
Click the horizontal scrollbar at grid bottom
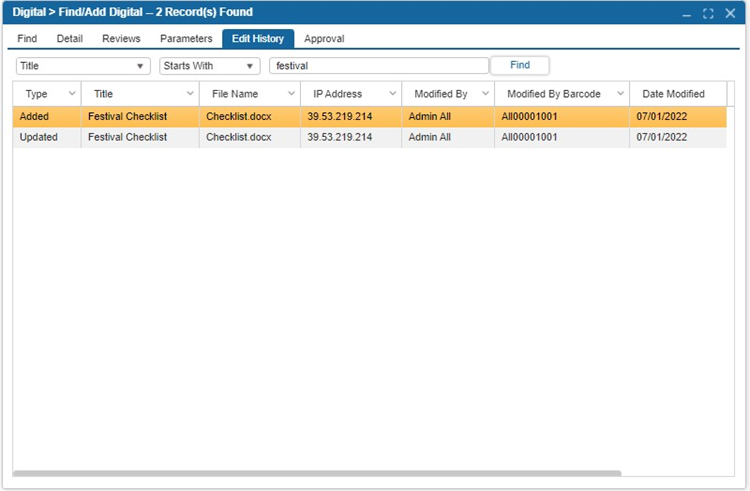point(317,473)
